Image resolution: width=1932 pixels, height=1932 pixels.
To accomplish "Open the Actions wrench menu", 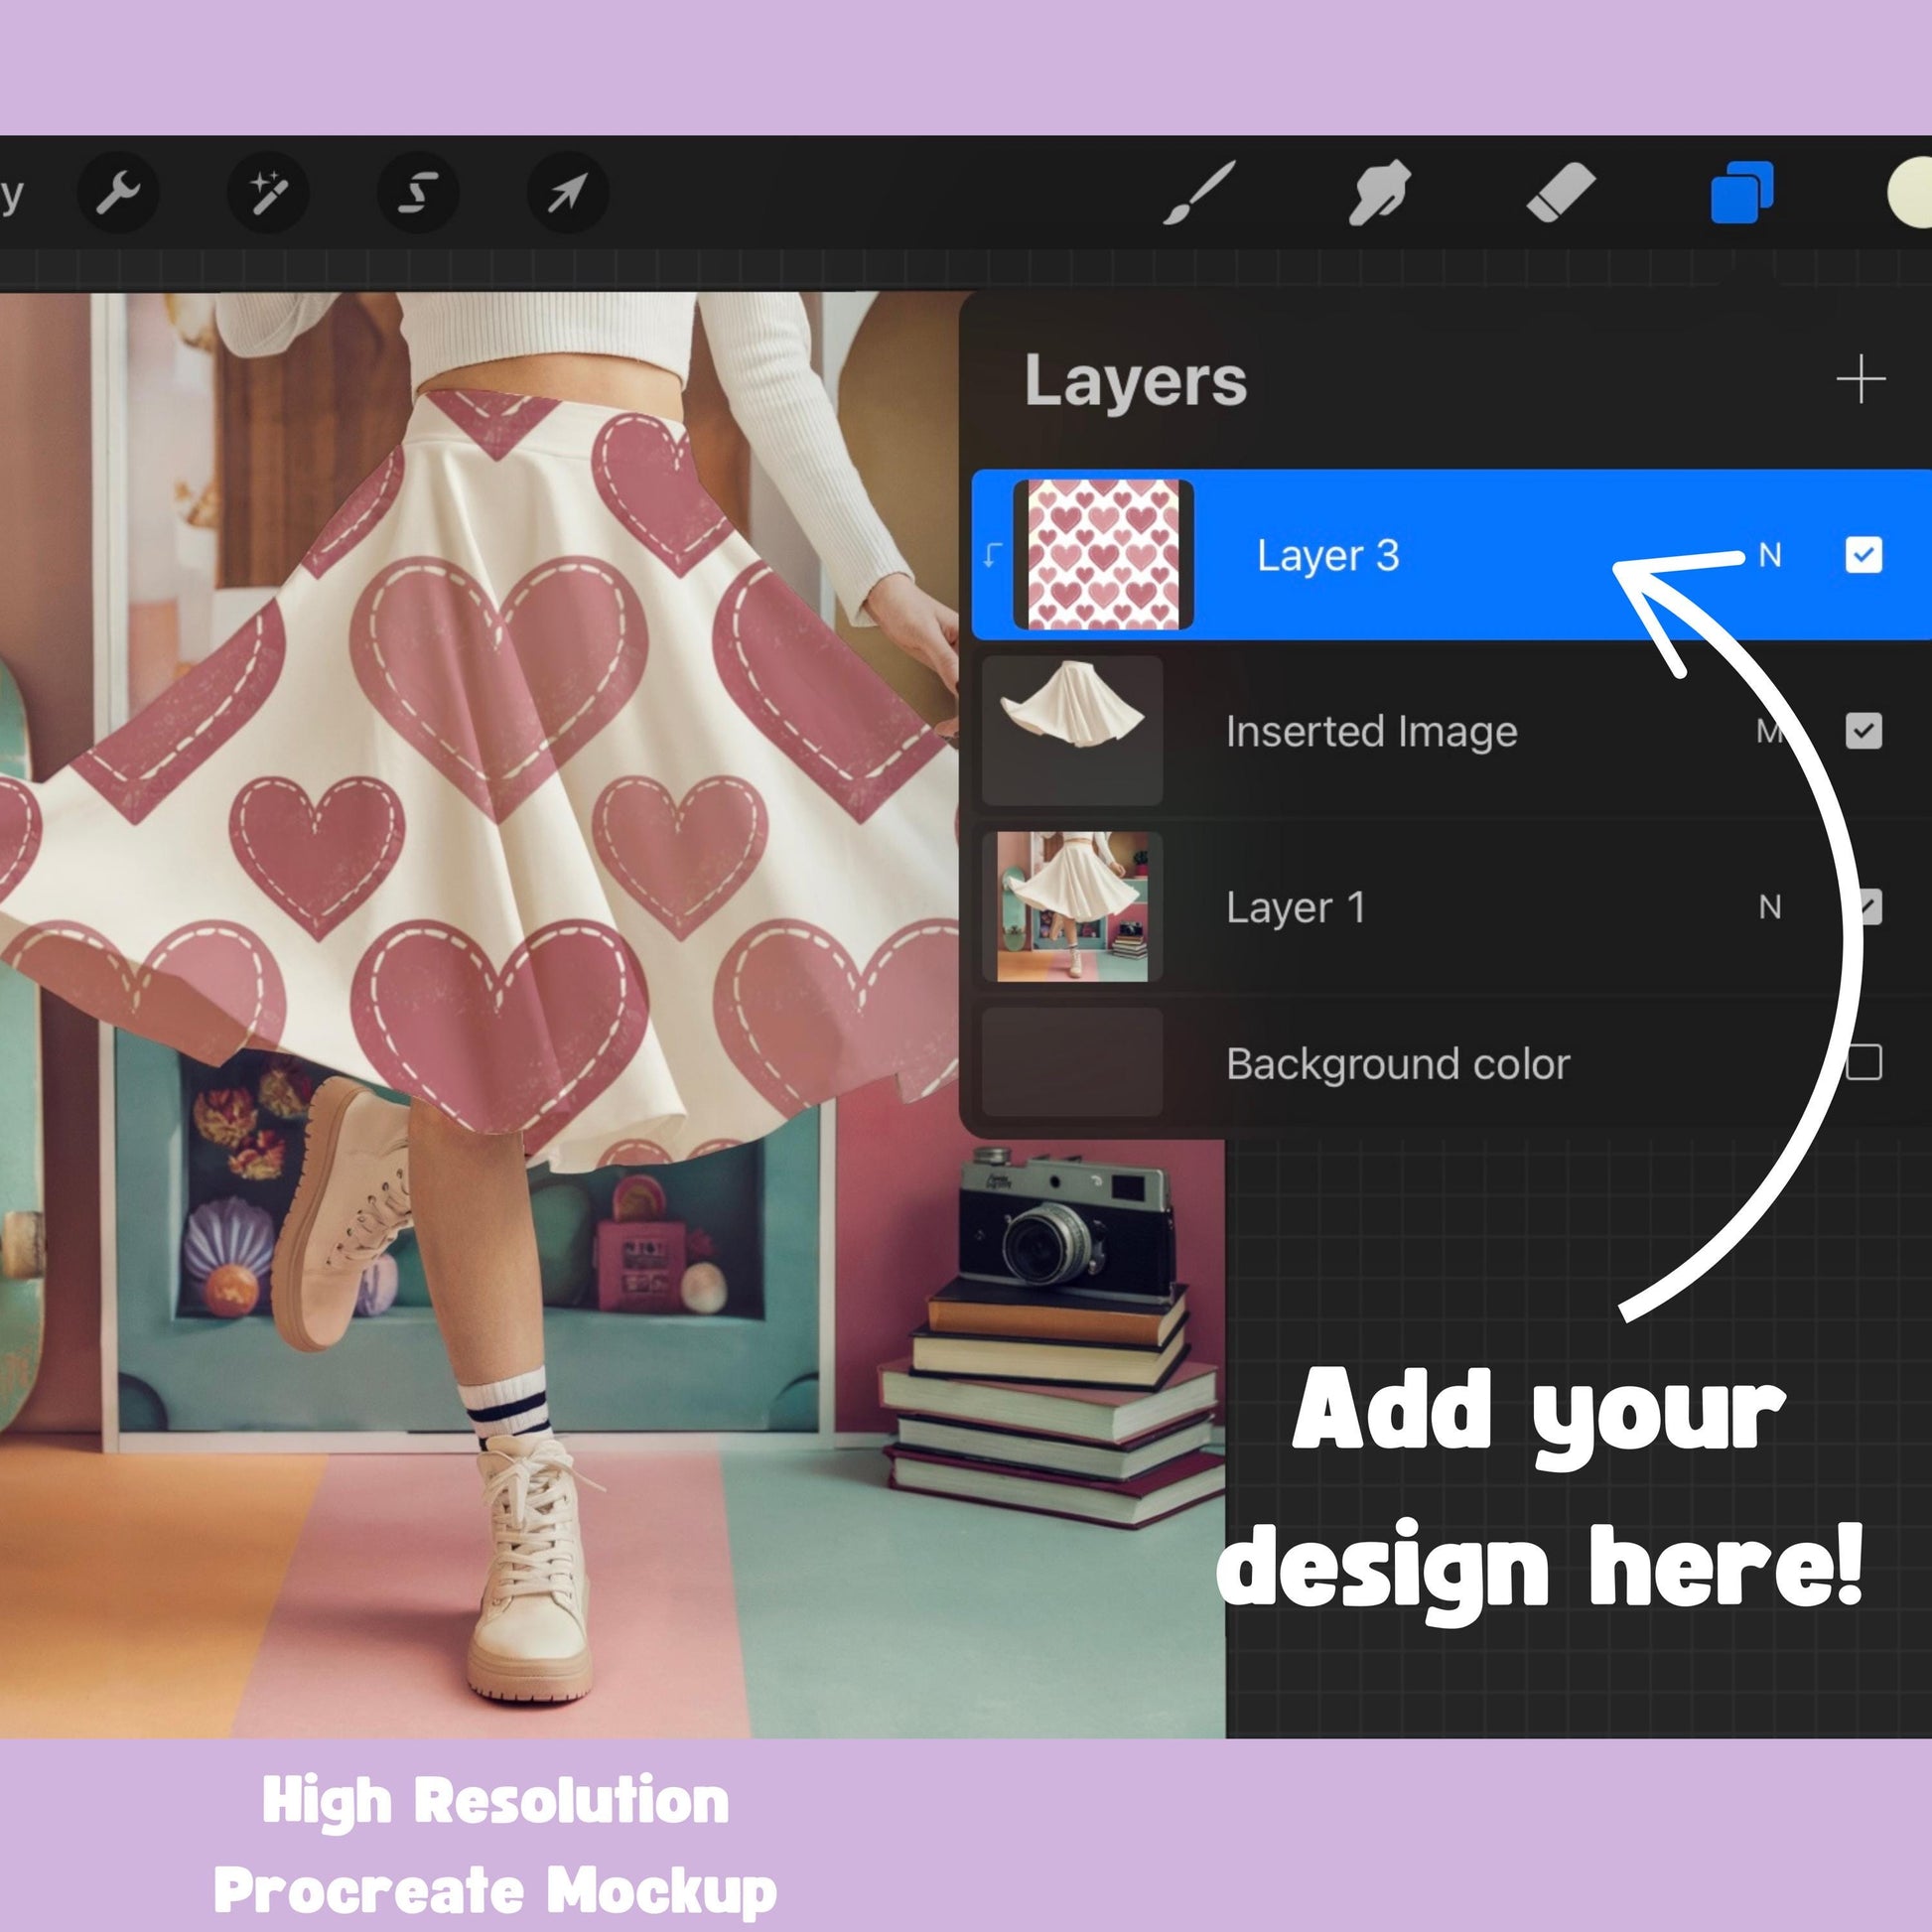I will coord(118,191).
